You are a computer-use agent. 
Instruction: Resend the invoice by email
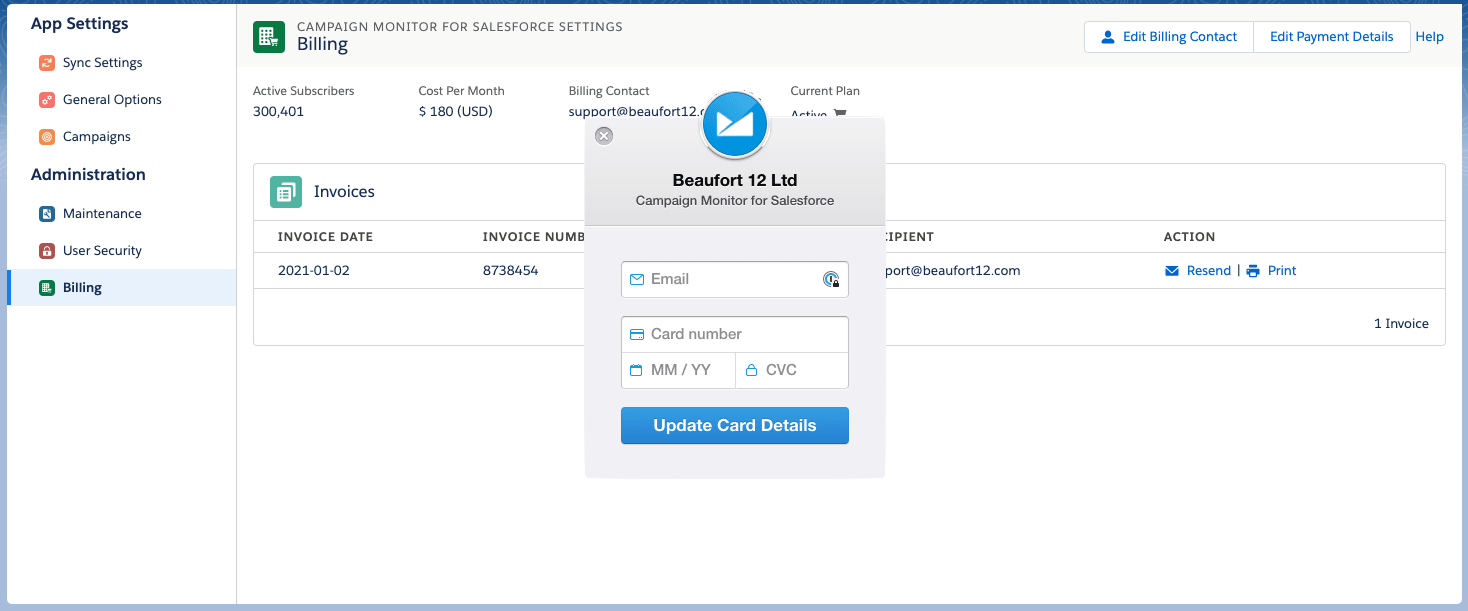[x=1209, y=271]
